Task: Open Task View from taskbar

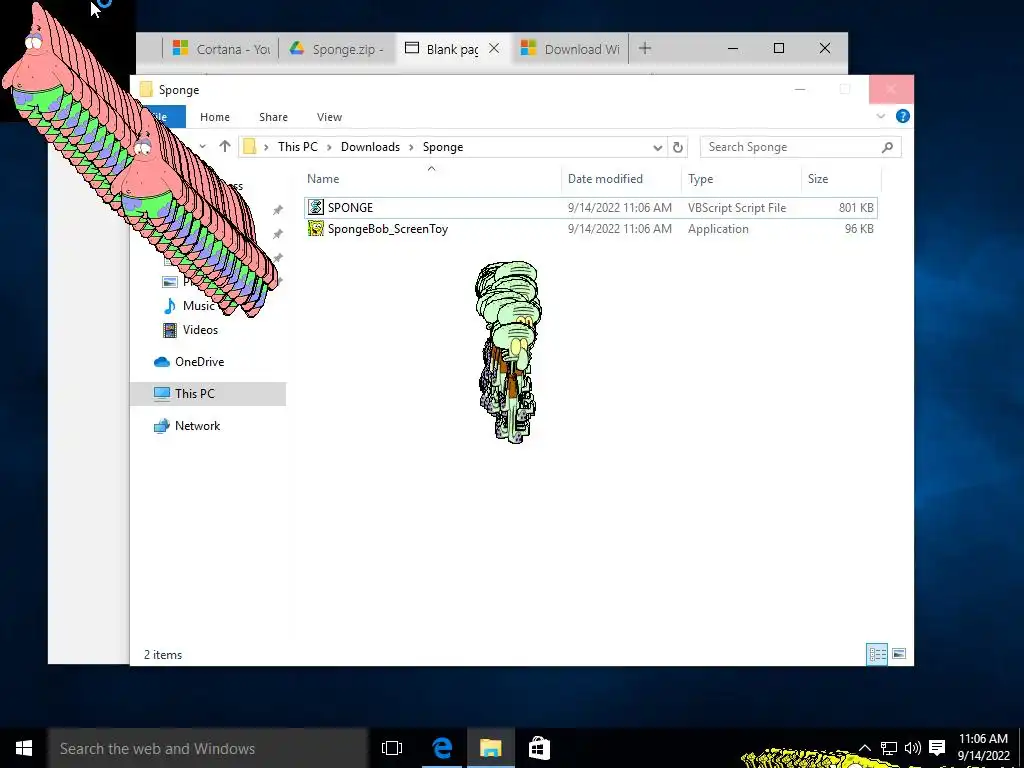Action: point(392,748)
